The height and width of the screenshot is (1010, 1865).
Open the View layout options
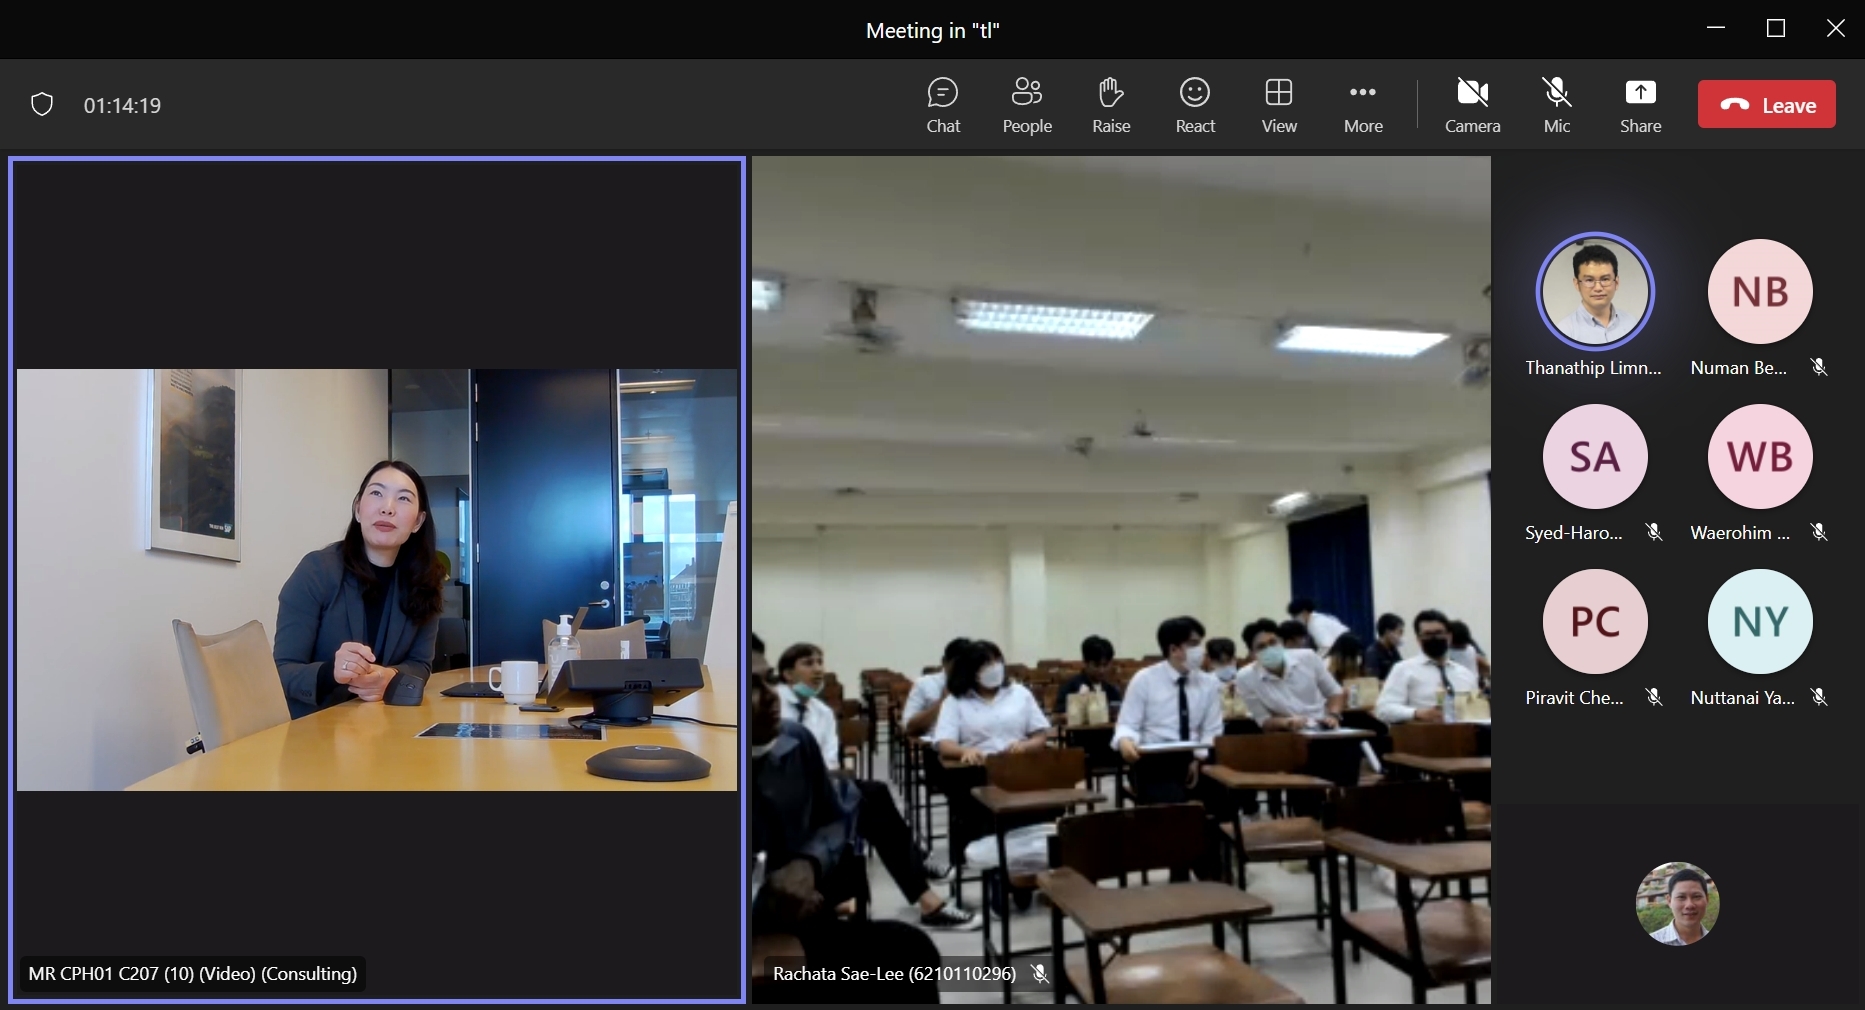1279,105
